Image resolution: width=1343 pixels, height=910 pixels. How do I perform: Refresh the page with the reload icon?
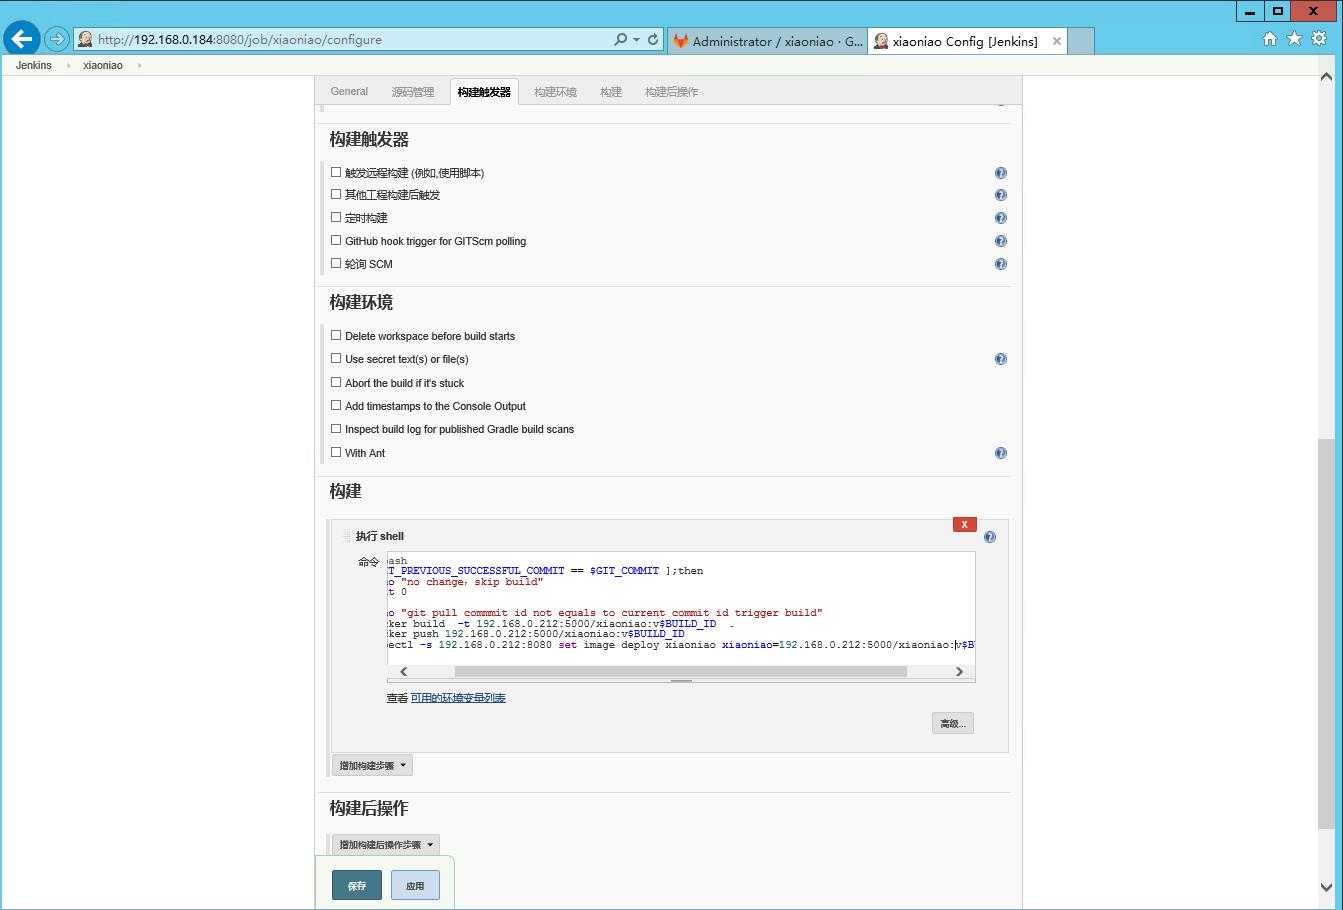653,39
